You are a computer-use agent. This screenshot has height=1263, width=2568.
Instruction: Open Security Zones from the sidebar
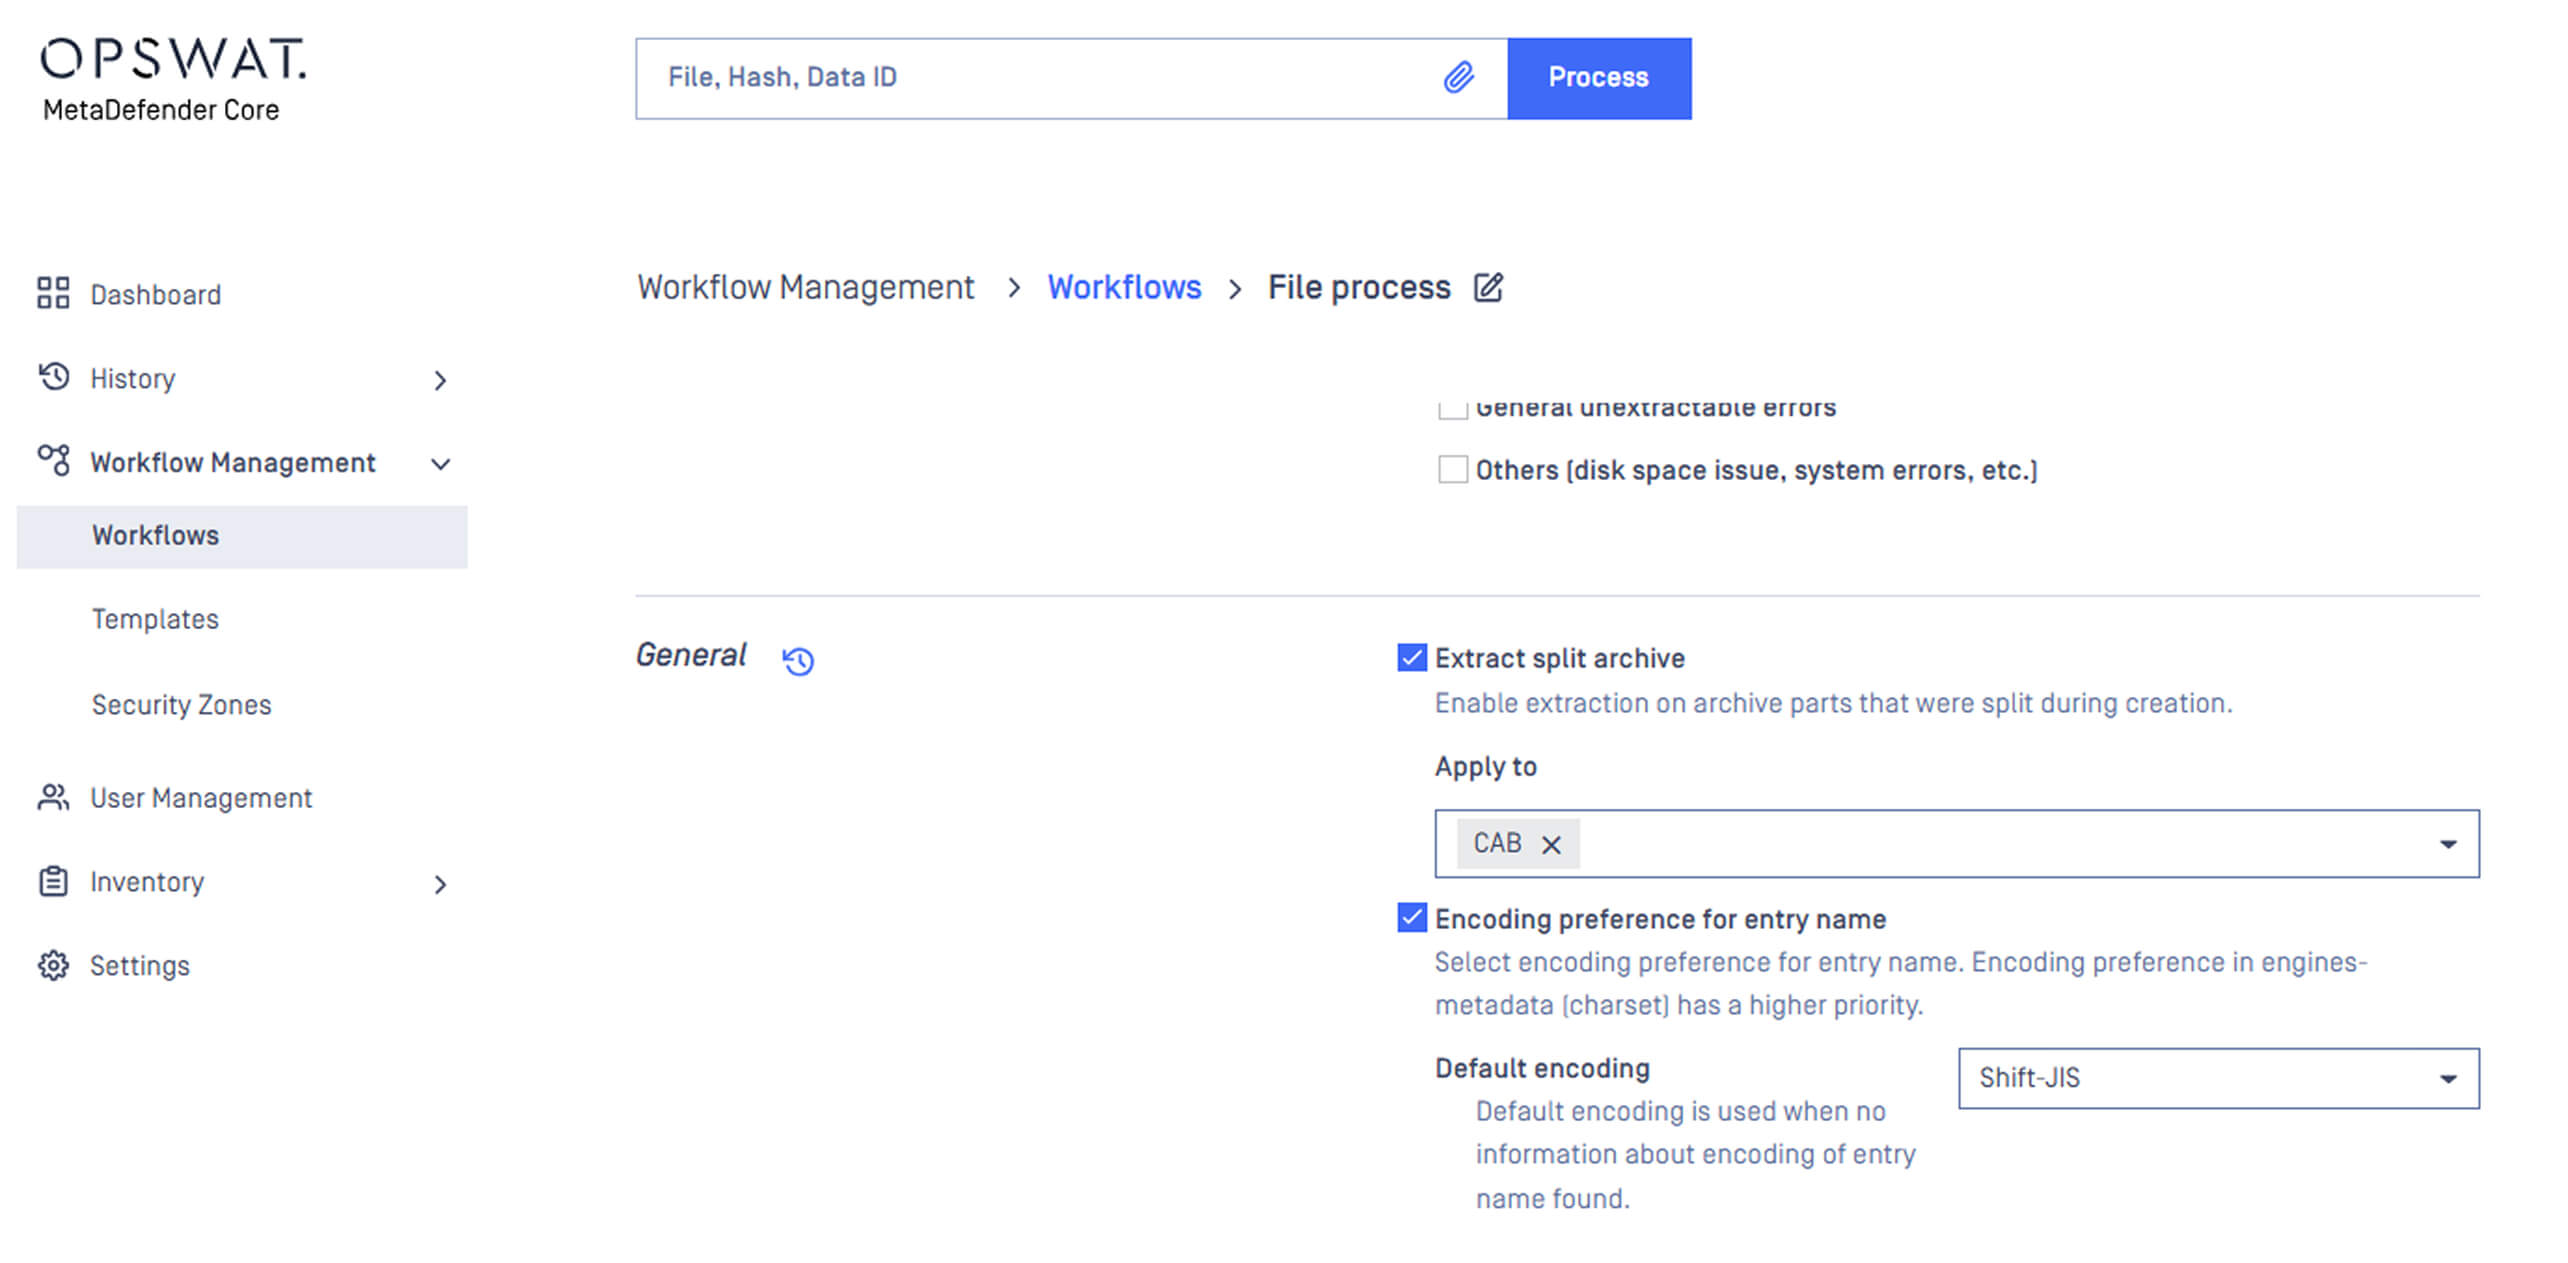point(181,703)
